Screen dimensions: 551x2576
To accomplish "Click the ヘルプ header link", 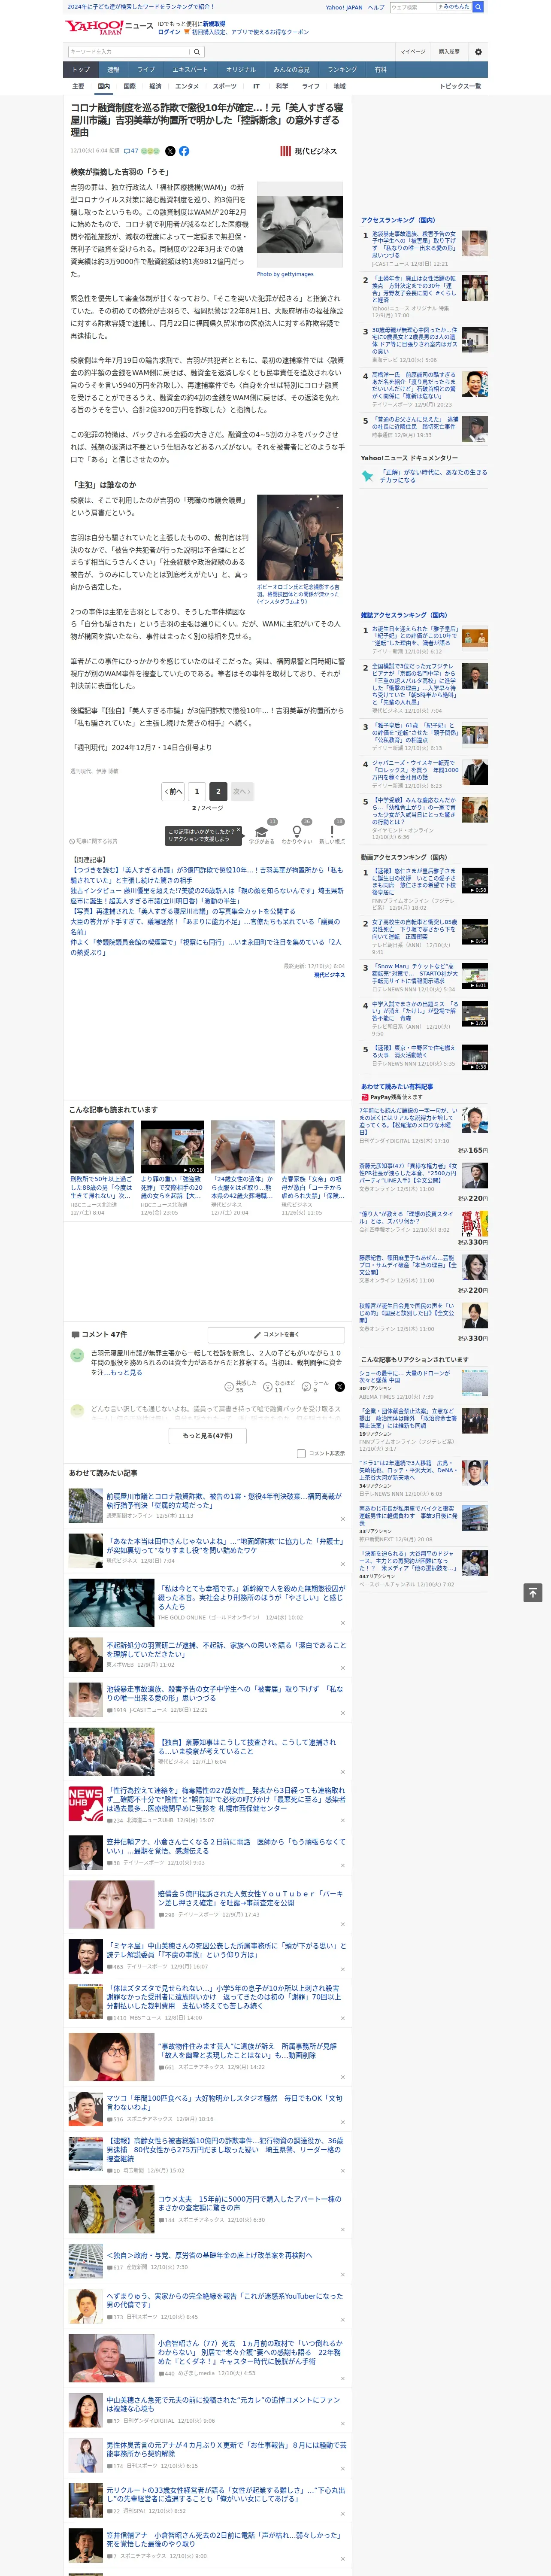I will tap(376, 7).
